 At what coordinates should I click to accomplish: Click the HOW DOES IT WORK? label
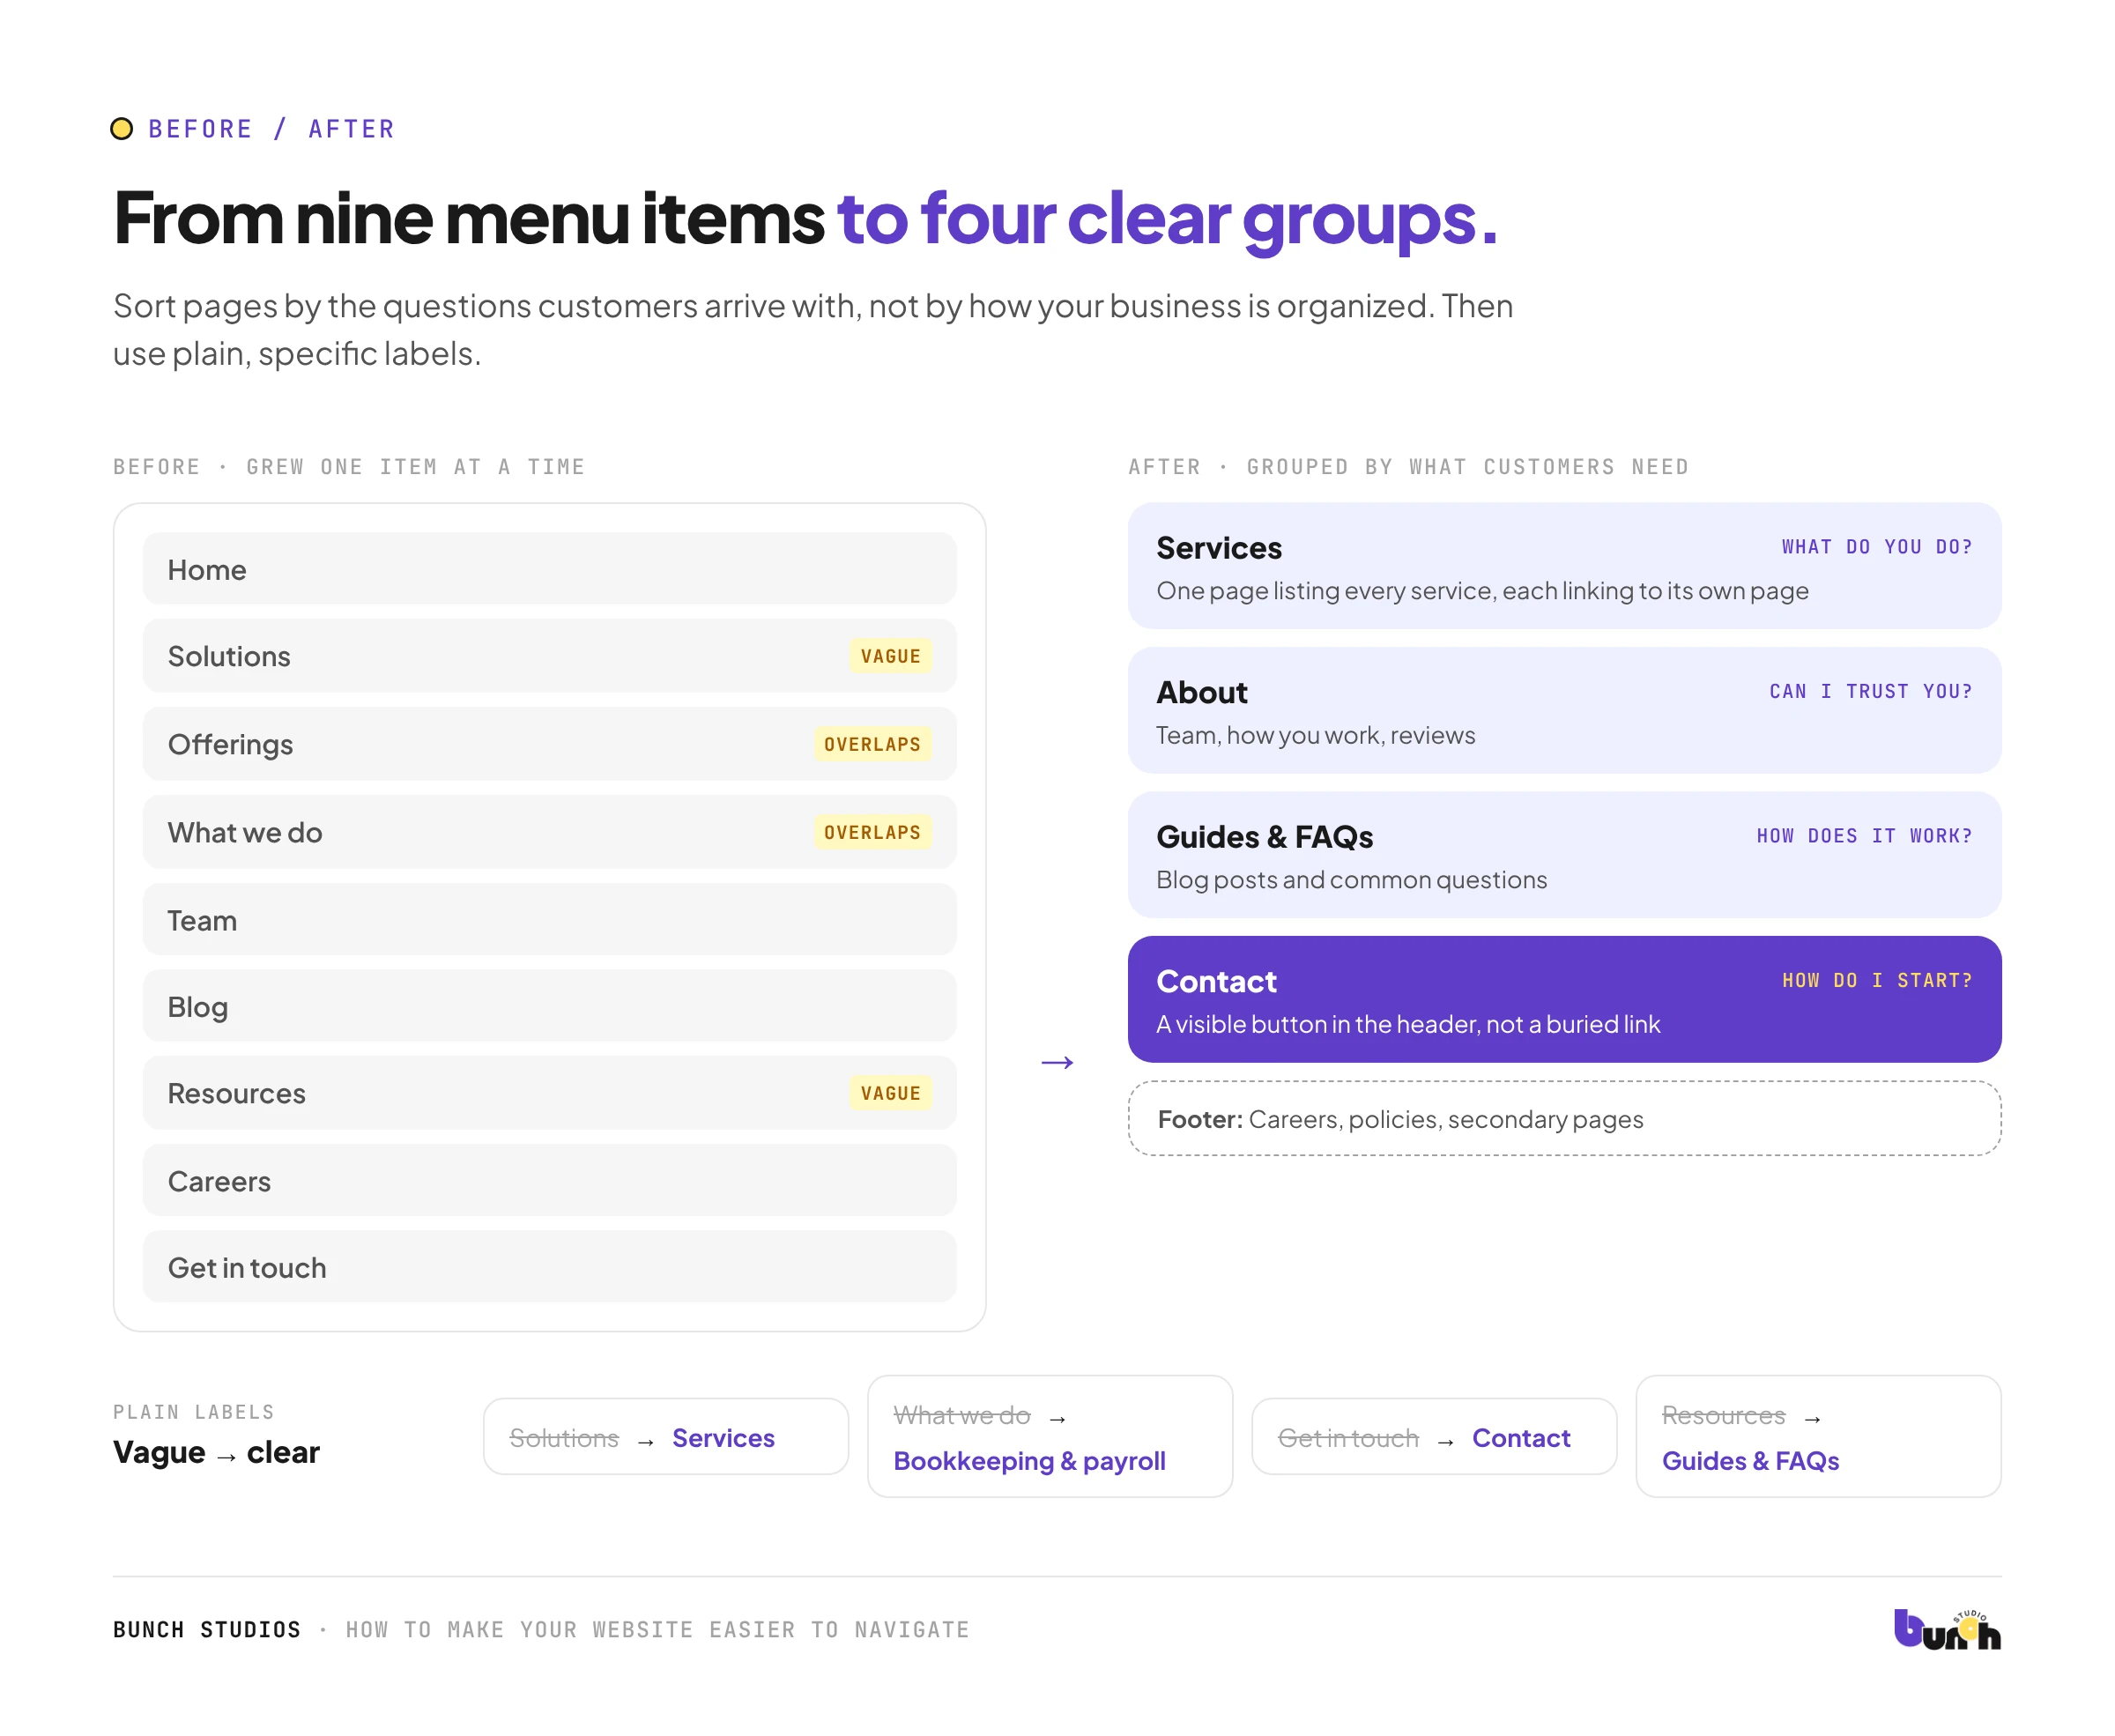[x=1864, y=836]
